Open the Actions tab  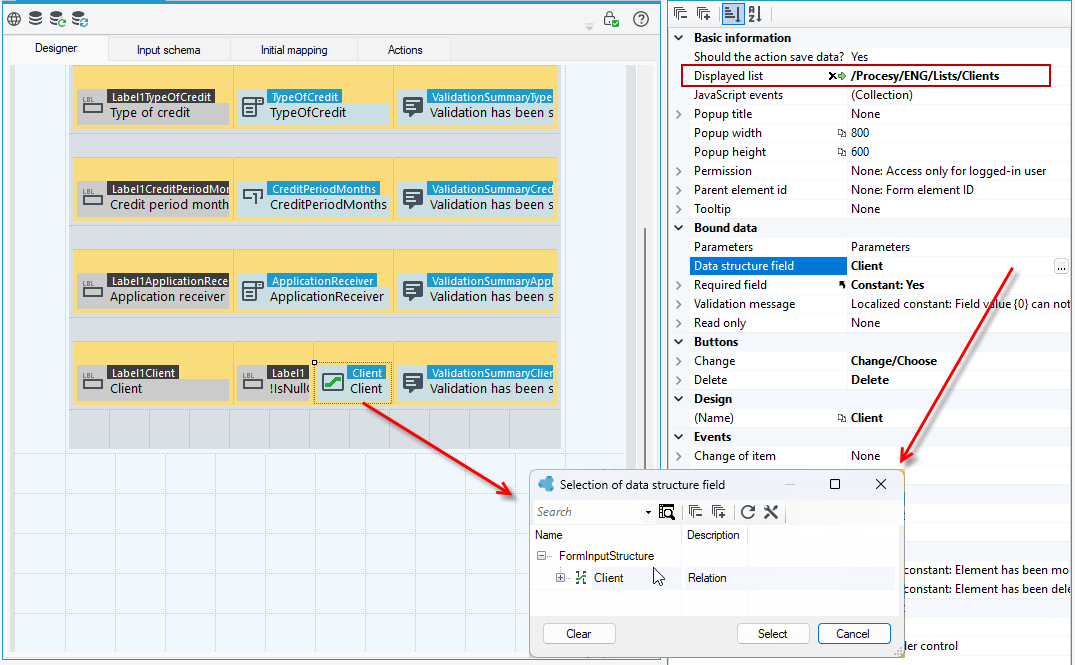coord(404,50)
